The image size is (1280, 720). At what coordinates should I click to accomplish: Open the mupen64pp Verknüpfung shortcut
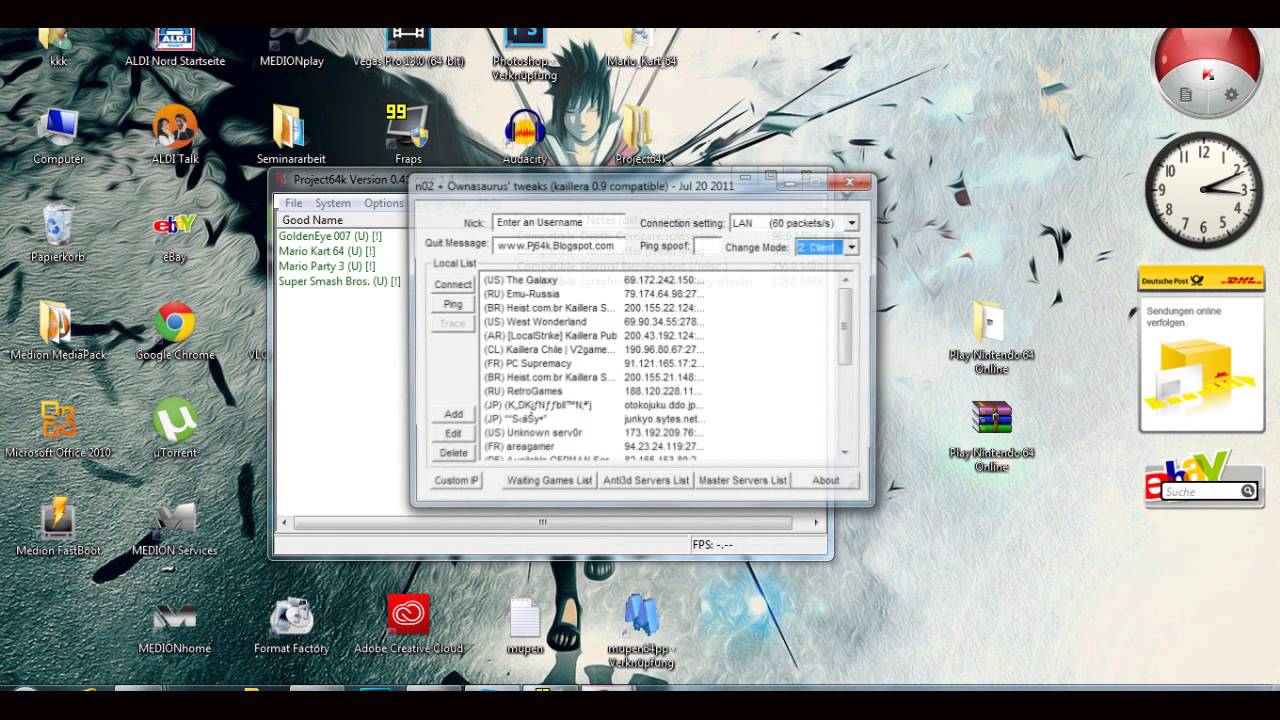point(641,631)
